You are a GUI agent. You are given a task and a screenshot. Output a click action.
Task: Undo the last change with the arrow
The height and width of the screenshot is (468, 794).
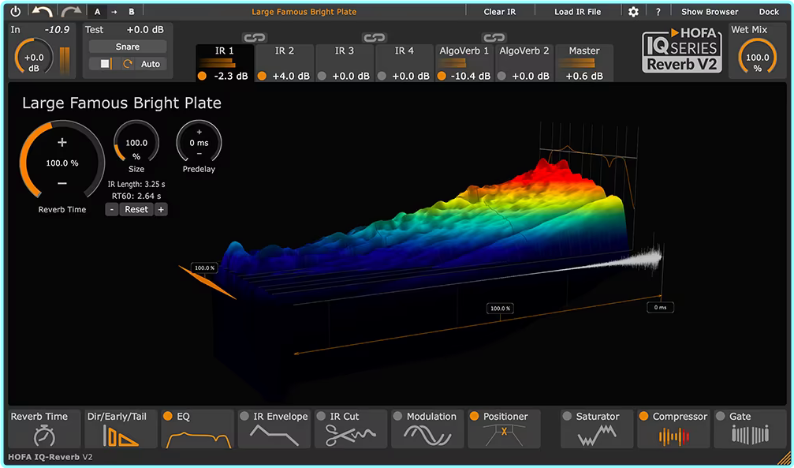[x=43, y=11]
